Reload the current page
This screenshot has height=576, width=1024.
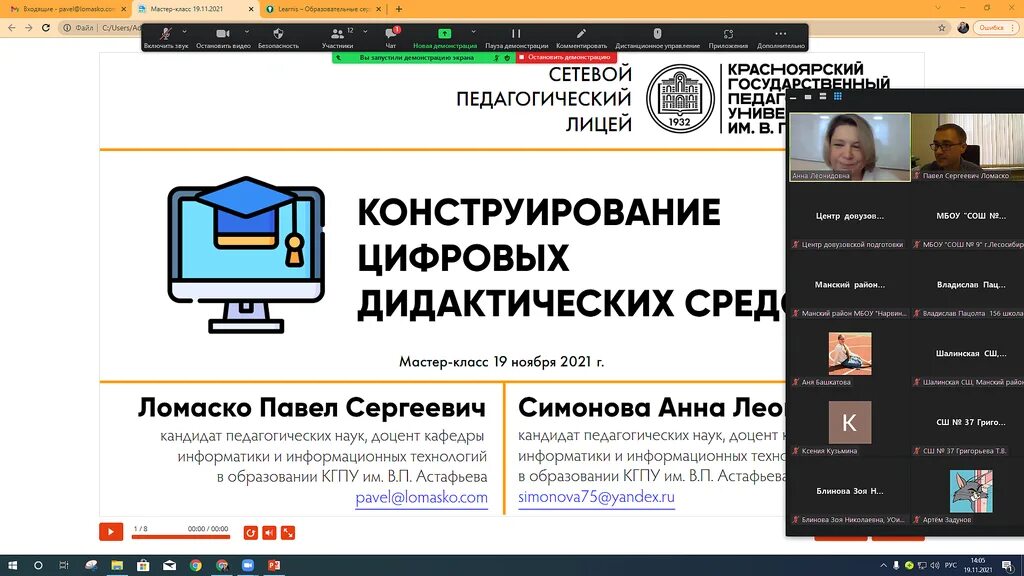[x=46, y=27]
